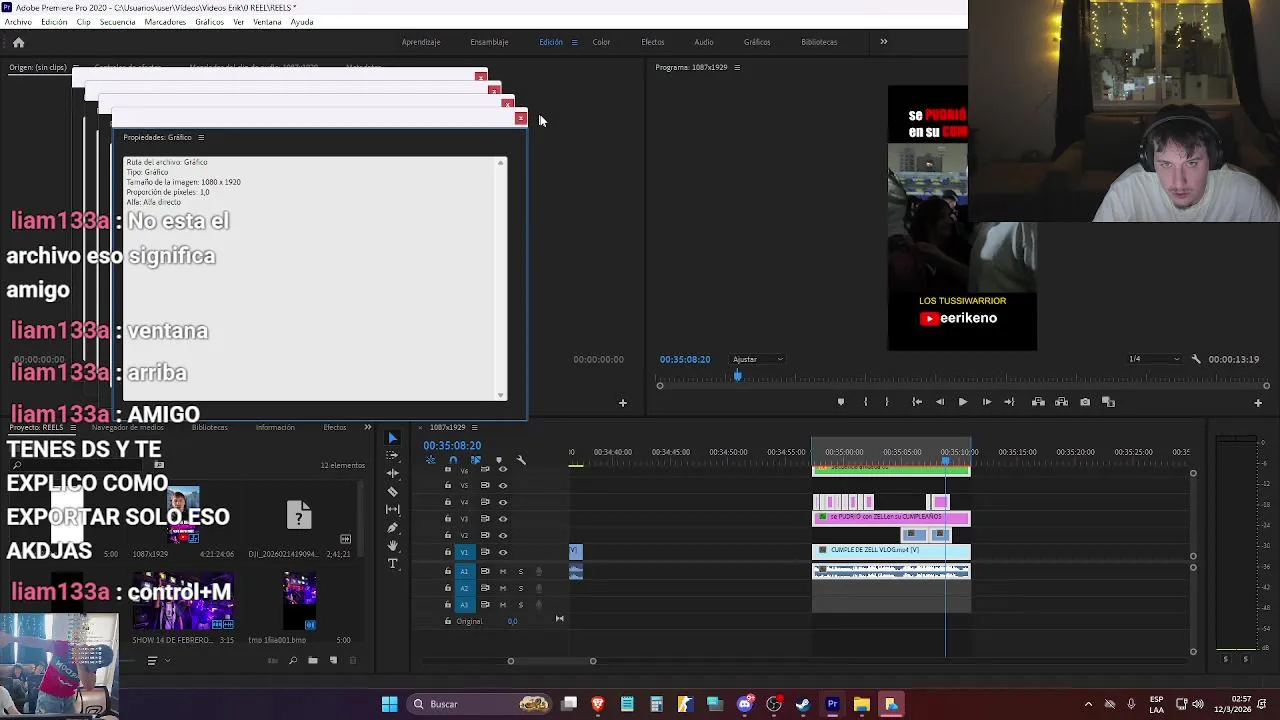The image size is (1280, 720).
Task: Export frame with camera icon
Action: coord(1085,402)
